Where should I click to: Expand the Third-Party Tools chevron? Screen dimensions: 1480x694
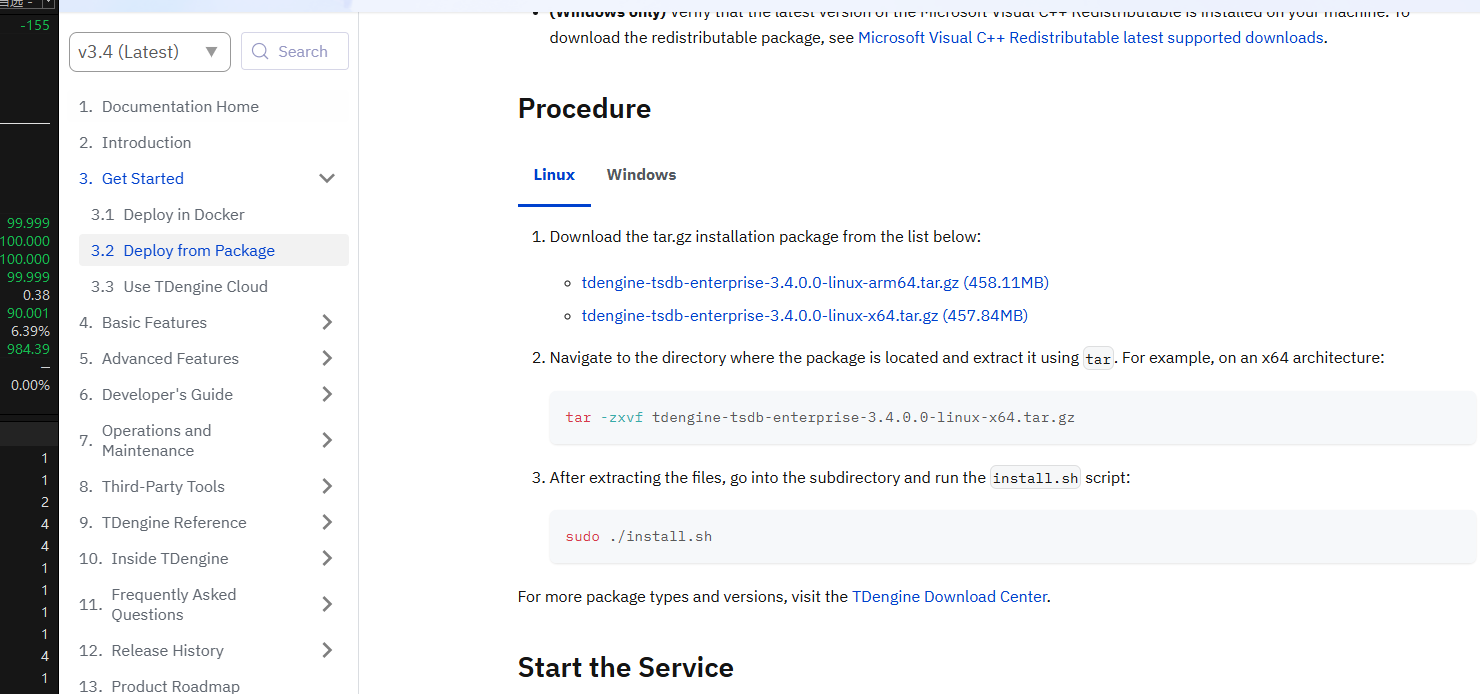(326, 486)
